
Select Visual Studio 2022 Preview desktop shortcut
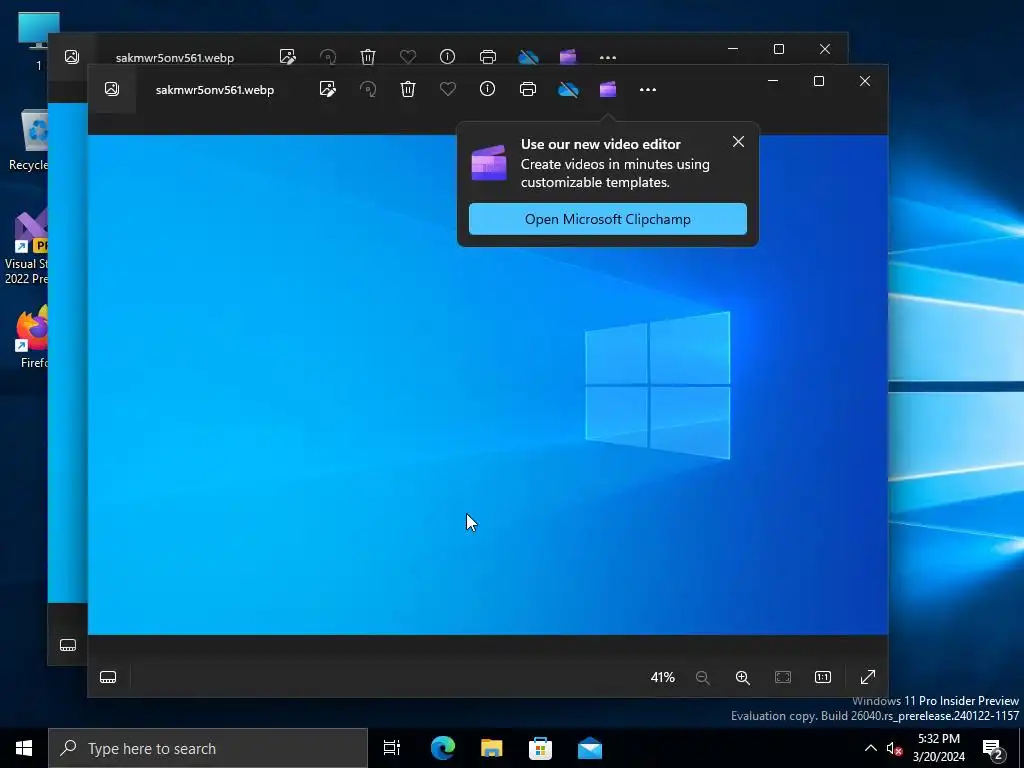[x=26, y=247]
